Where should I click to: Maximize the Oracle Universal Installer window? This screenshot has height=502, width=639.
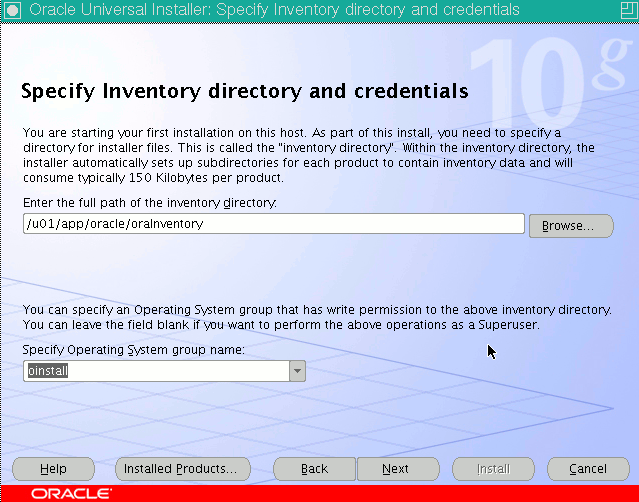coord(628,10)
